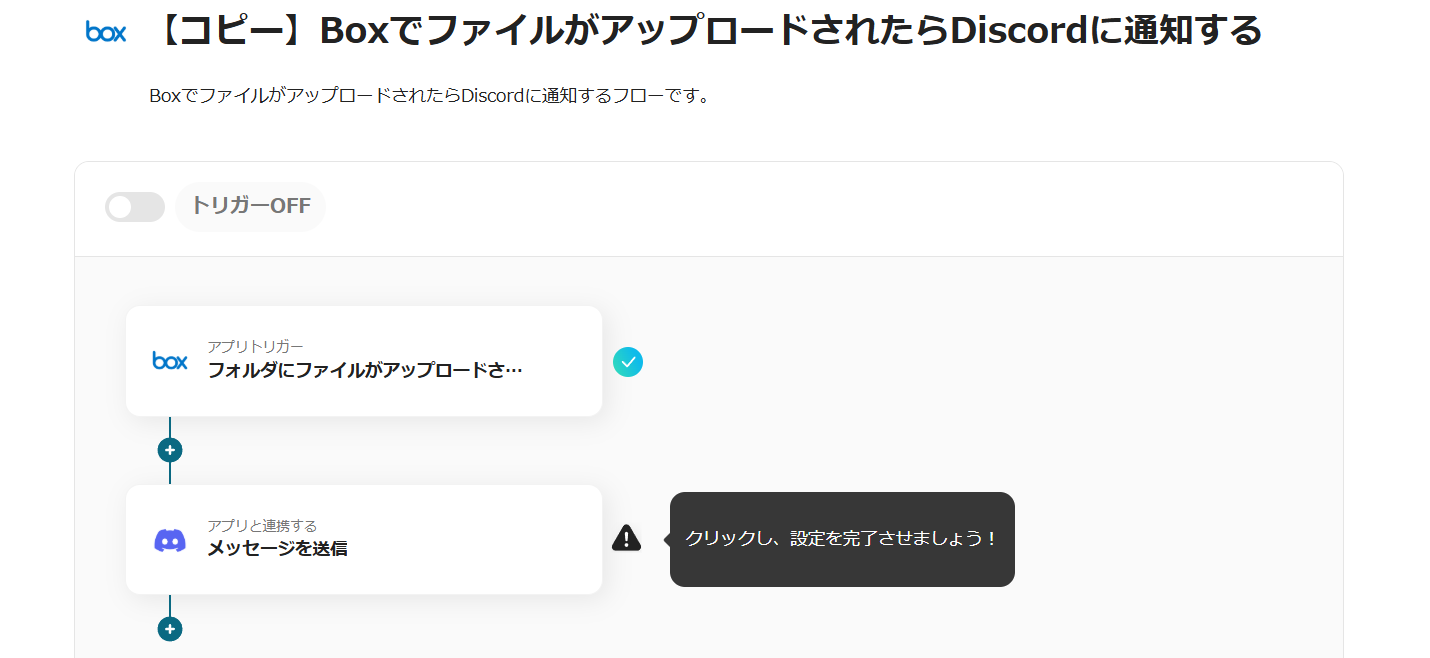Viewport: 1430px width, 658px height.
Task: Click the flow description text under title
Action: tap(429, 97)
